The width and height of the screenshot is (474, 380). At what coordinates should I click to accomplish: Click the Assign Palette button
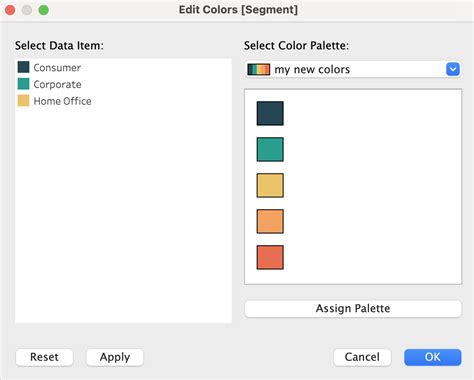pyautogui.click(x=353, y=309)
